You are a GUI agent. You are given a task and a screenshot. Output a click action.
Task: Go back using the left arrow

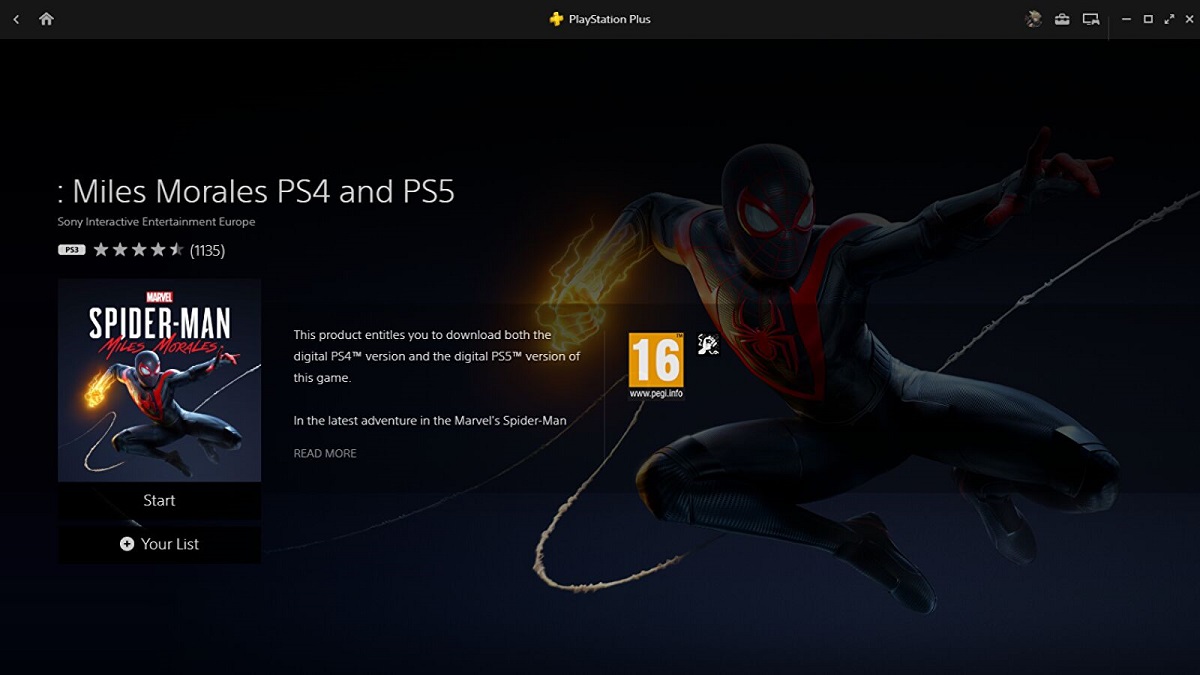(16, 19)
